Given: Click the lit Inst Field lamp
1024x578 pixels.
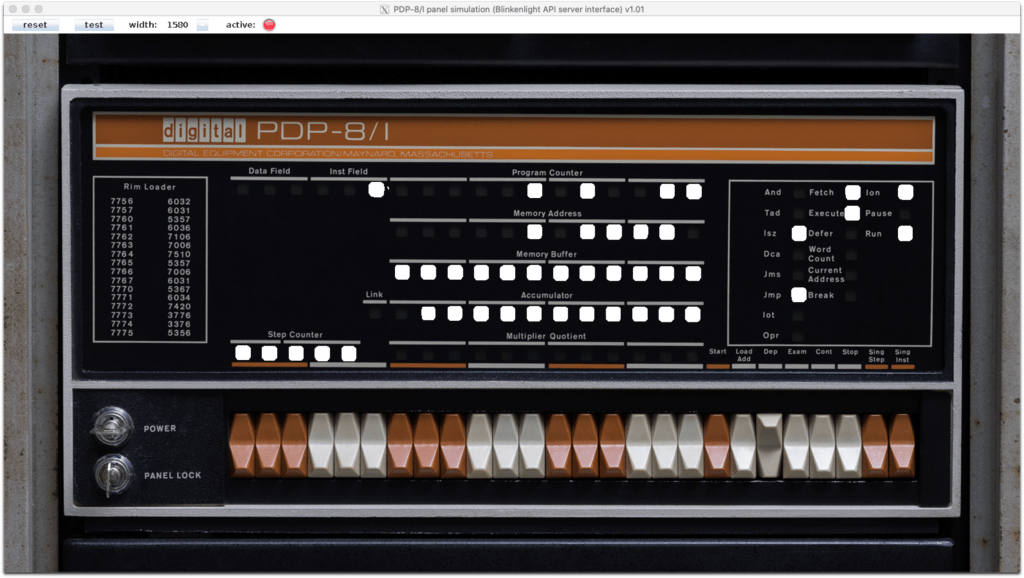Looking at the screenshot, I should 376,190.
